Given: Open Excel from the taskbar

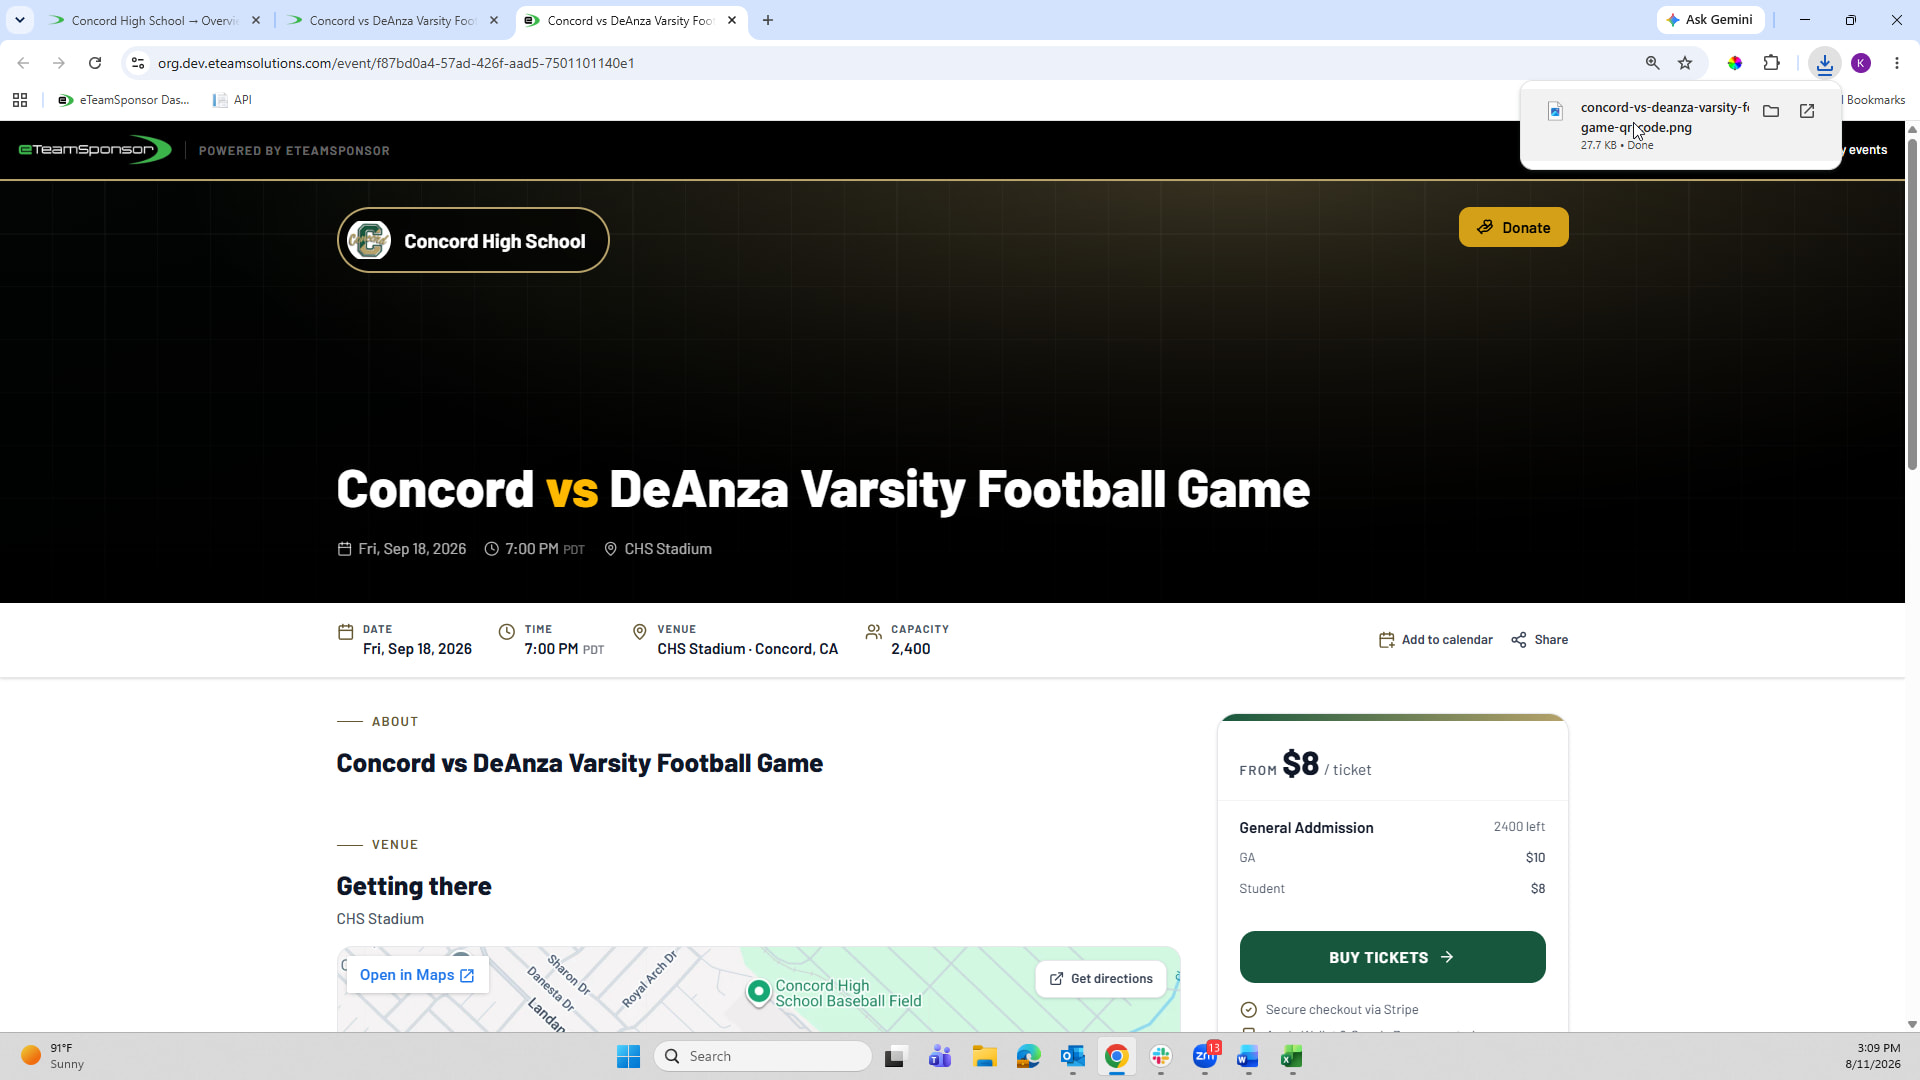Looking at the screenshot, I should [x=1291, y=1056].
